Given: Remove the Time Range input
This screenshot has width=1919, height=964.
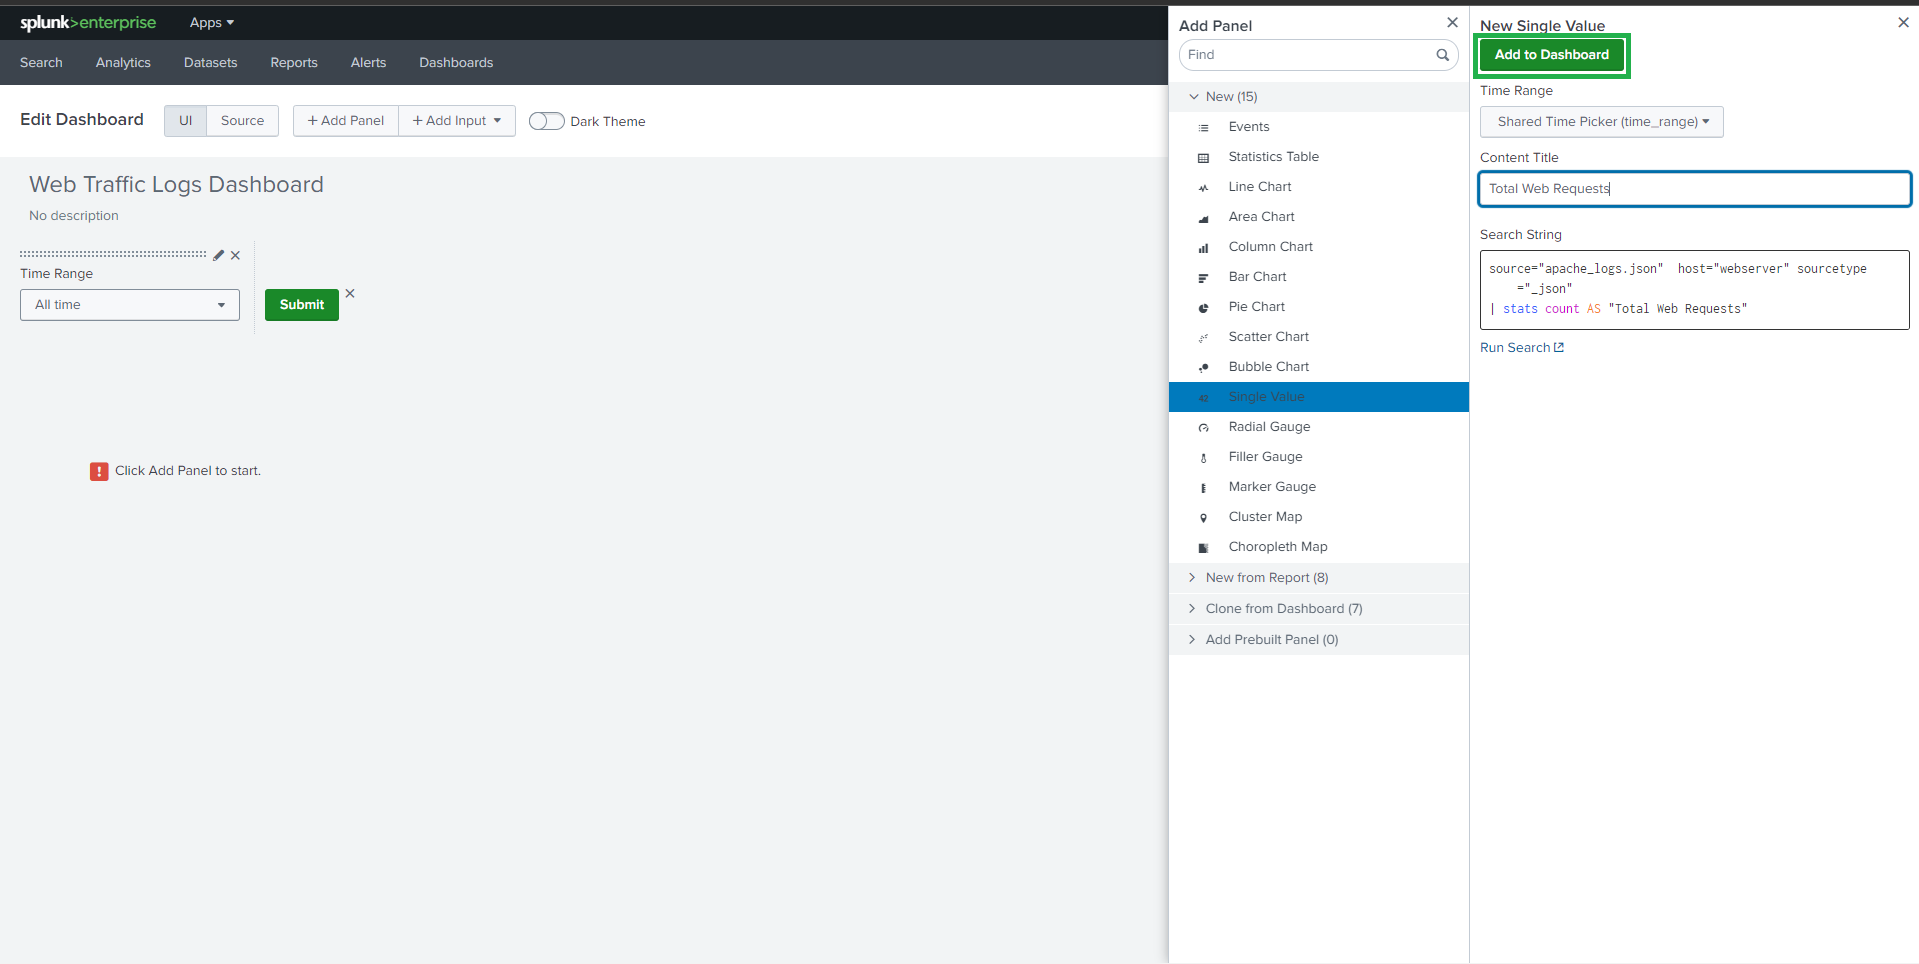Looking at the screenshot, I should point(235,255).
